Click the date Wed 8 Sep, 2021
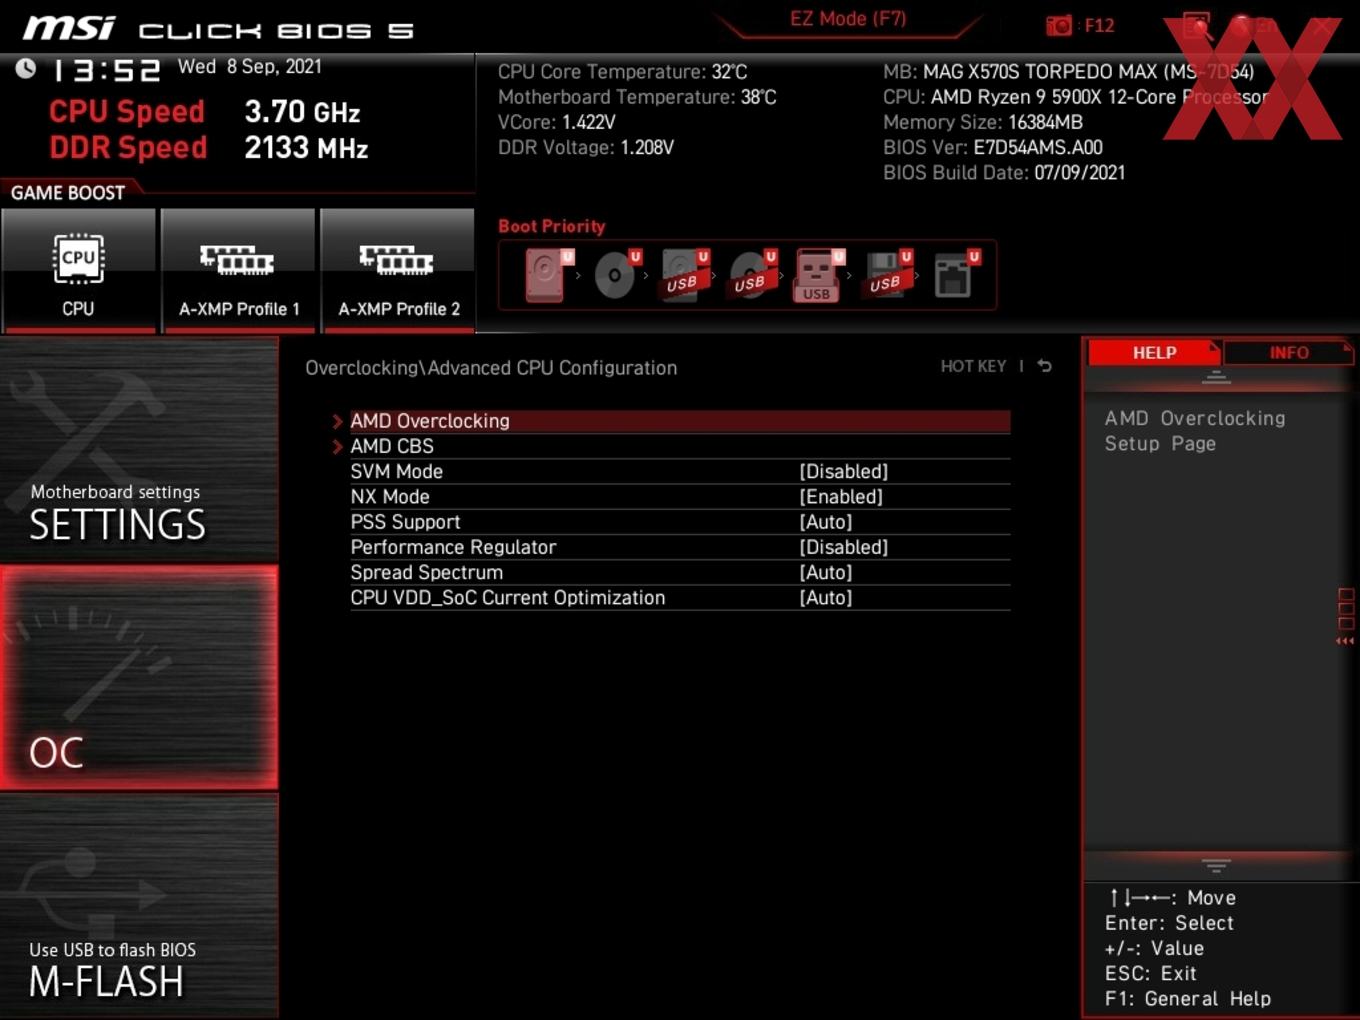This screenshot has width=1360, height=1020. coord(250,66)
